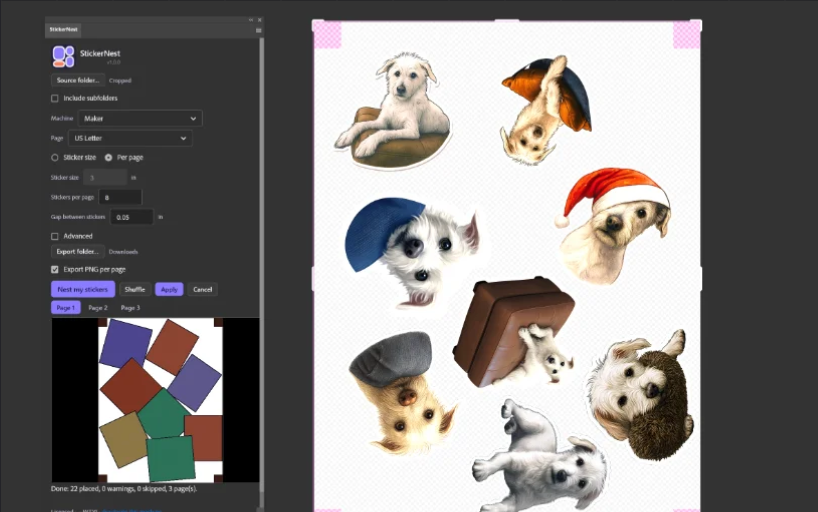Enable the Advanced checkbox

coord(55,236)
